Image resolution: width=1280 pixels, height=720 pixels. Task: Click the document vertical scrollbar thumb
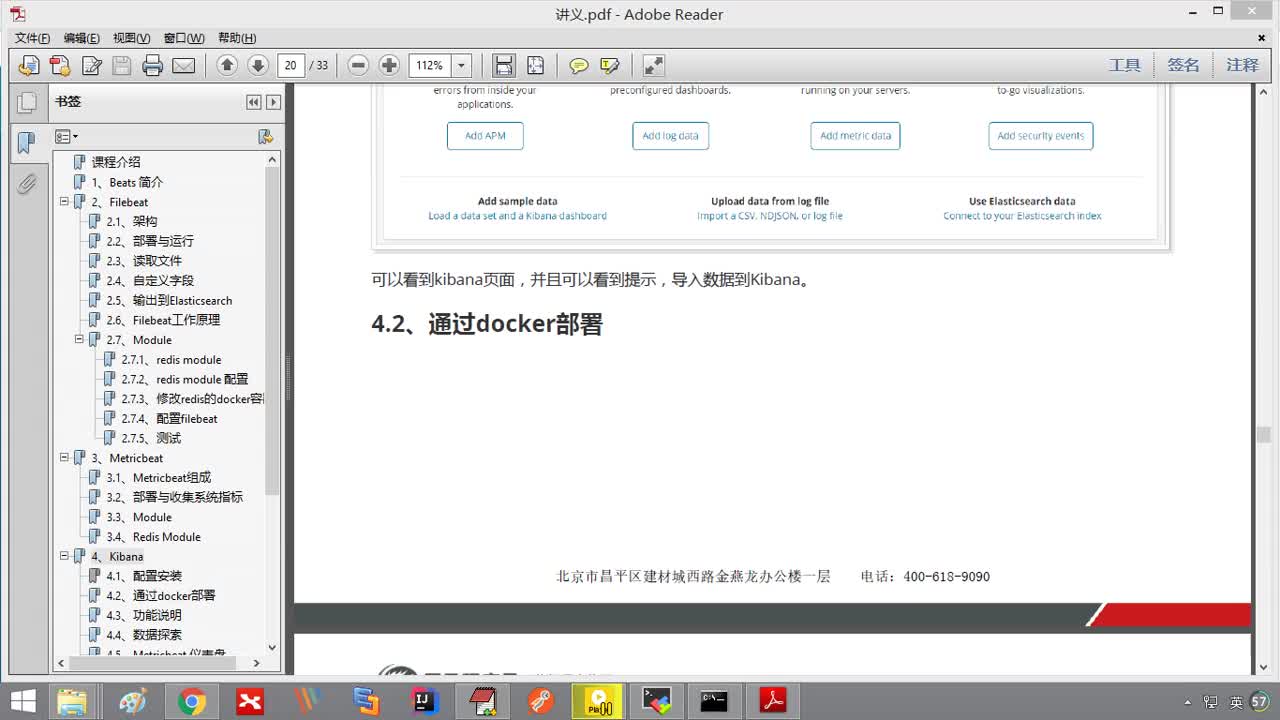(1264, 435)
